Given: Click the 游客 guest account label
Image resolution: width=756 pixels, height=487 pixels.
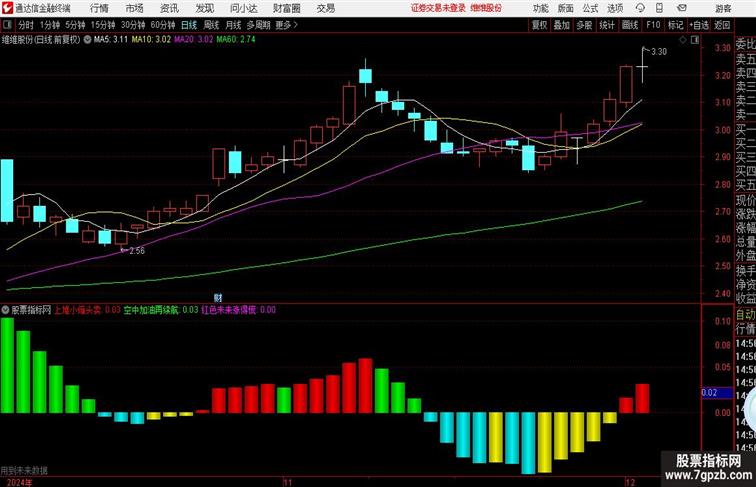Looking at the screenshot, I should click(723, 8).
